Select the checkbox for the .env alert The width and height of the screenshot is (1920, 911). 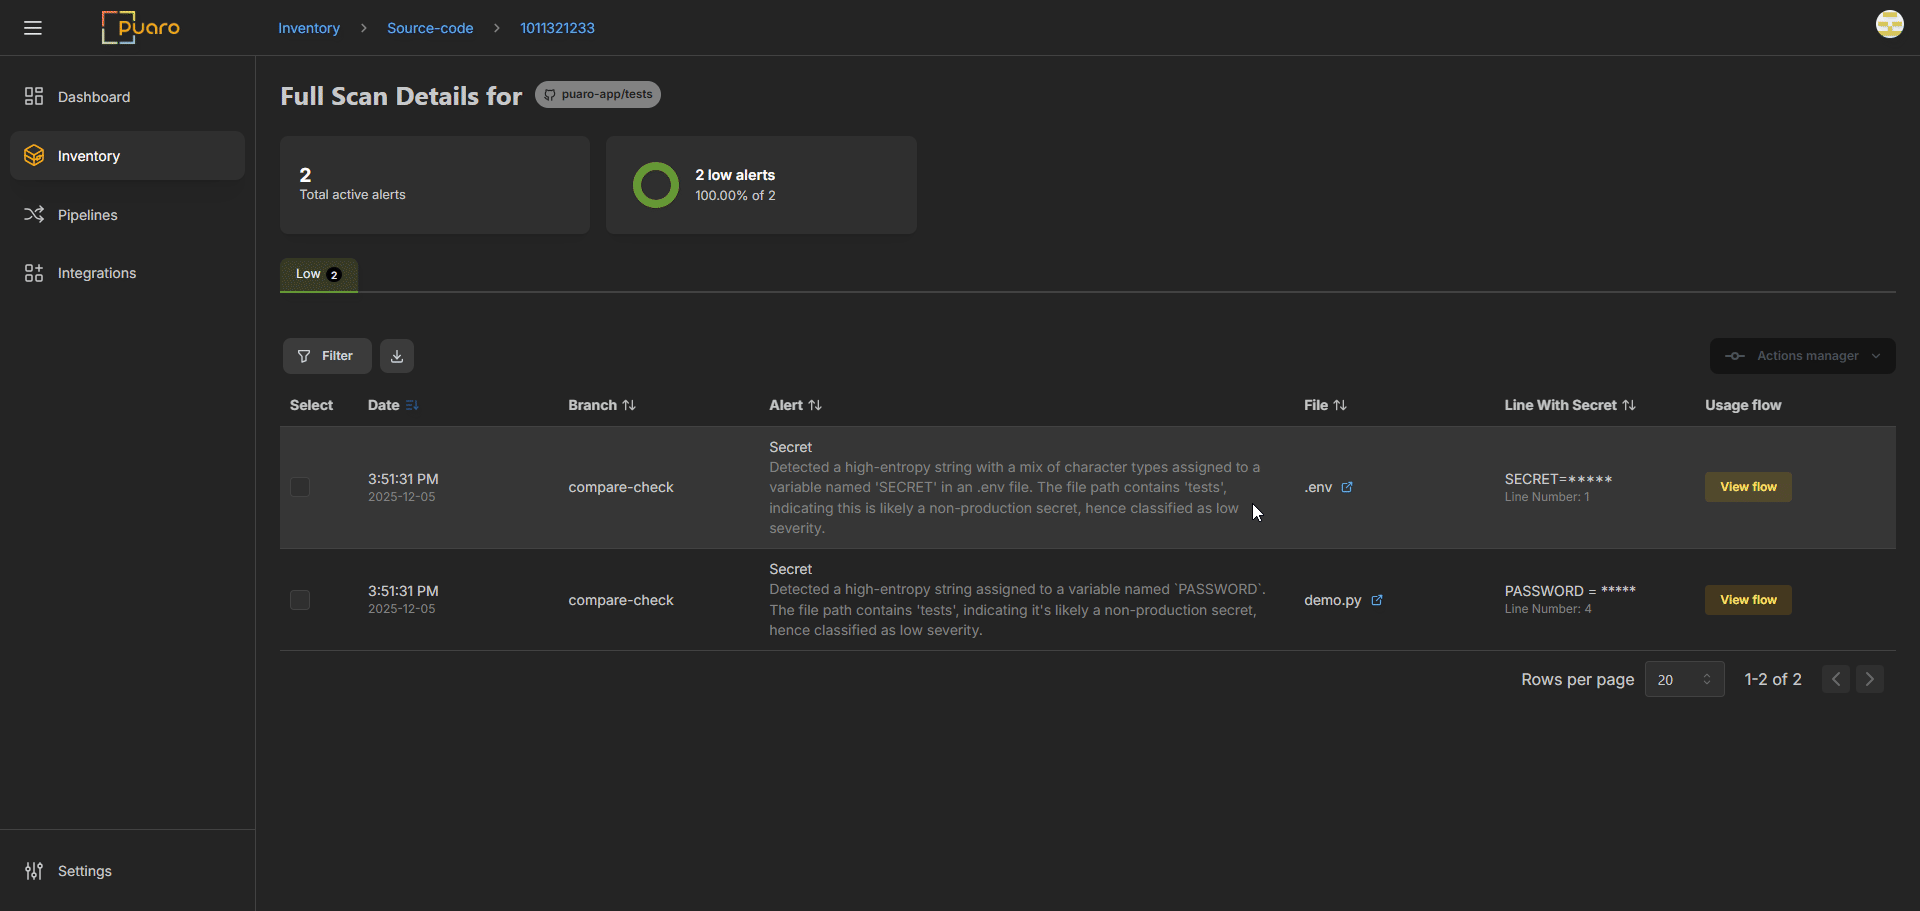click(x=300, y=487)
